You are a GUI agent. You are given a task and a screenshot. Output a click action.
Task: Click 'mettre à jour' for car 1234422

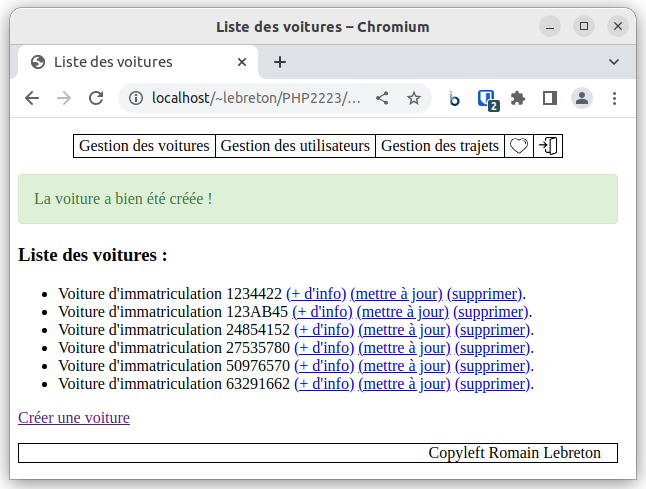[396, 294]
